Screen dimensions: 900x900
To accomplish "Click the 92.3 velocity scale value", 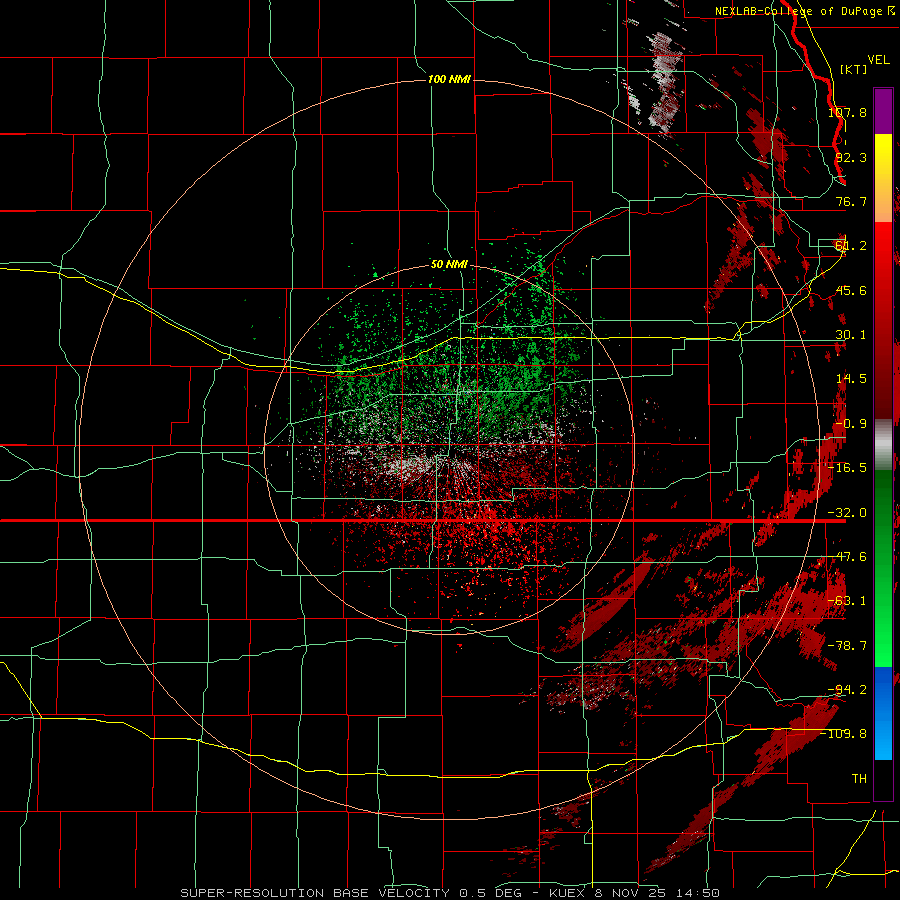I will [851, 157].
